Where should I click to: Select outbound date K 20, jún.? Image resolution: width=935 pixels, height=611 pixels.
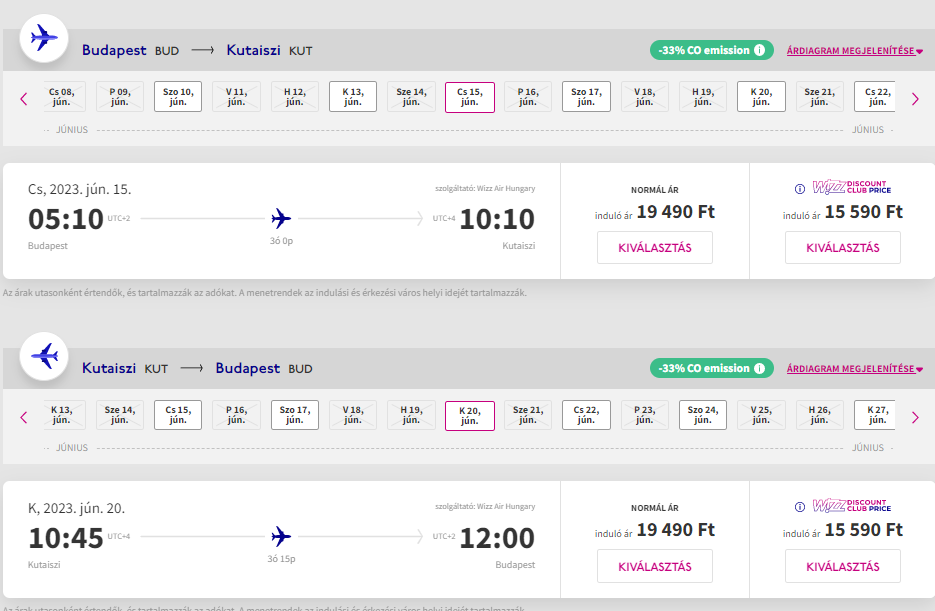click(761, 97)
